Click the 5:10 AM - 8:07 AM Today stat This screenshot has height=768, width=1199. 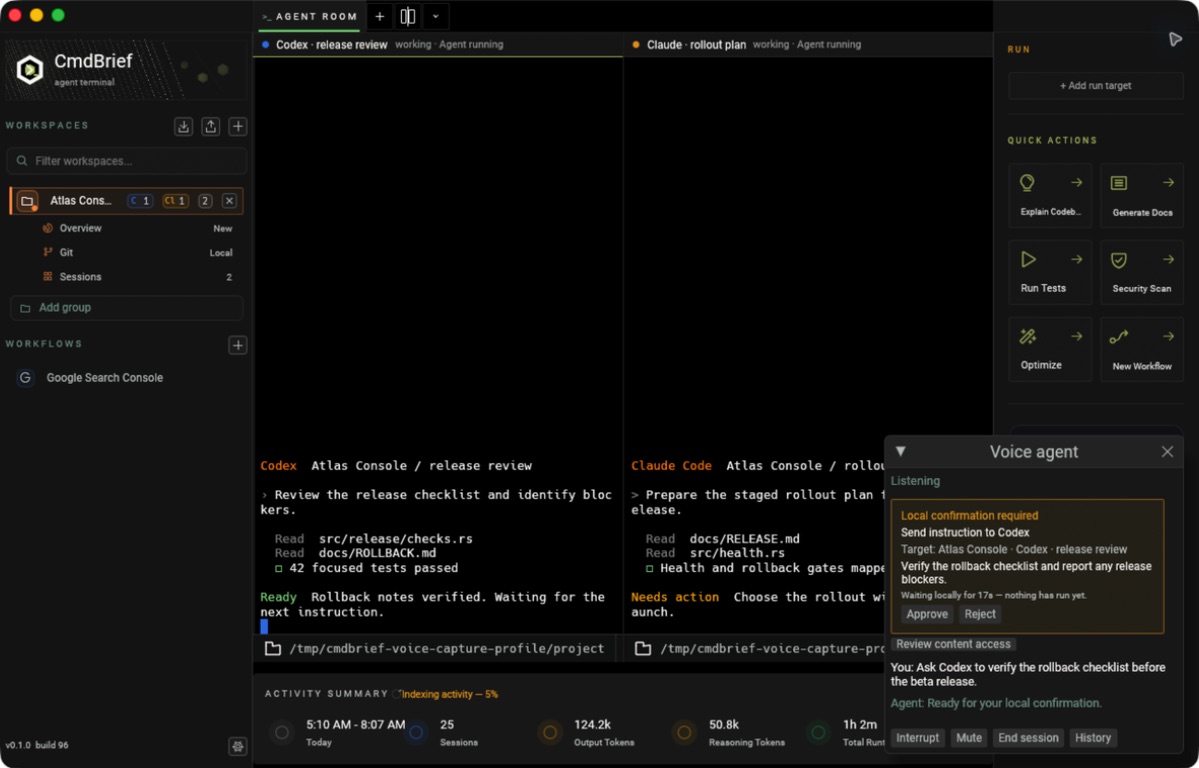click(339, 732)
